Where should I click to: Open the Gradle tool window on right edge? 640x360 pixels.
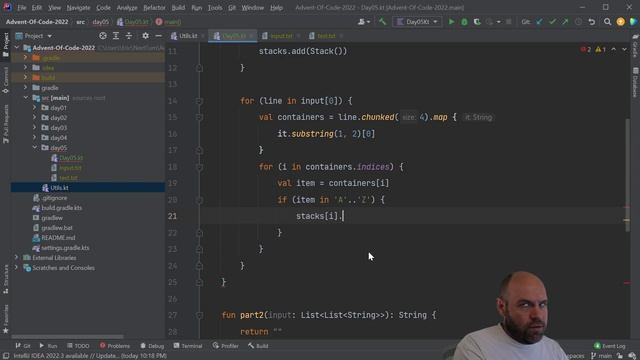[635, 46]
